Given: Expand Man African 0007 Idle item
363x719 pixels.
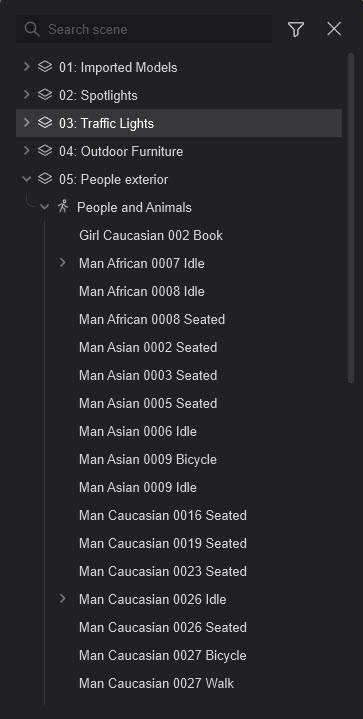Looking at the screenshot, I should (63, 263).
